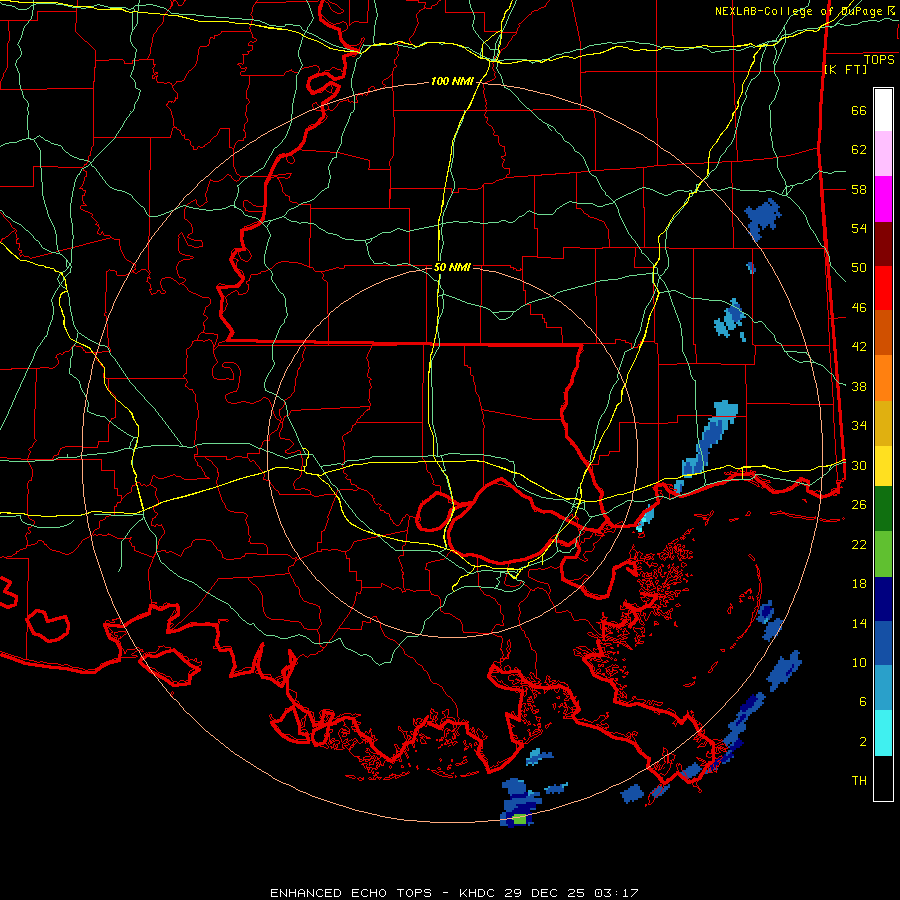Pick the maroon legend color band
Image resolution: width=900 pixels, height=900 pixels.
tap(883, 244)
